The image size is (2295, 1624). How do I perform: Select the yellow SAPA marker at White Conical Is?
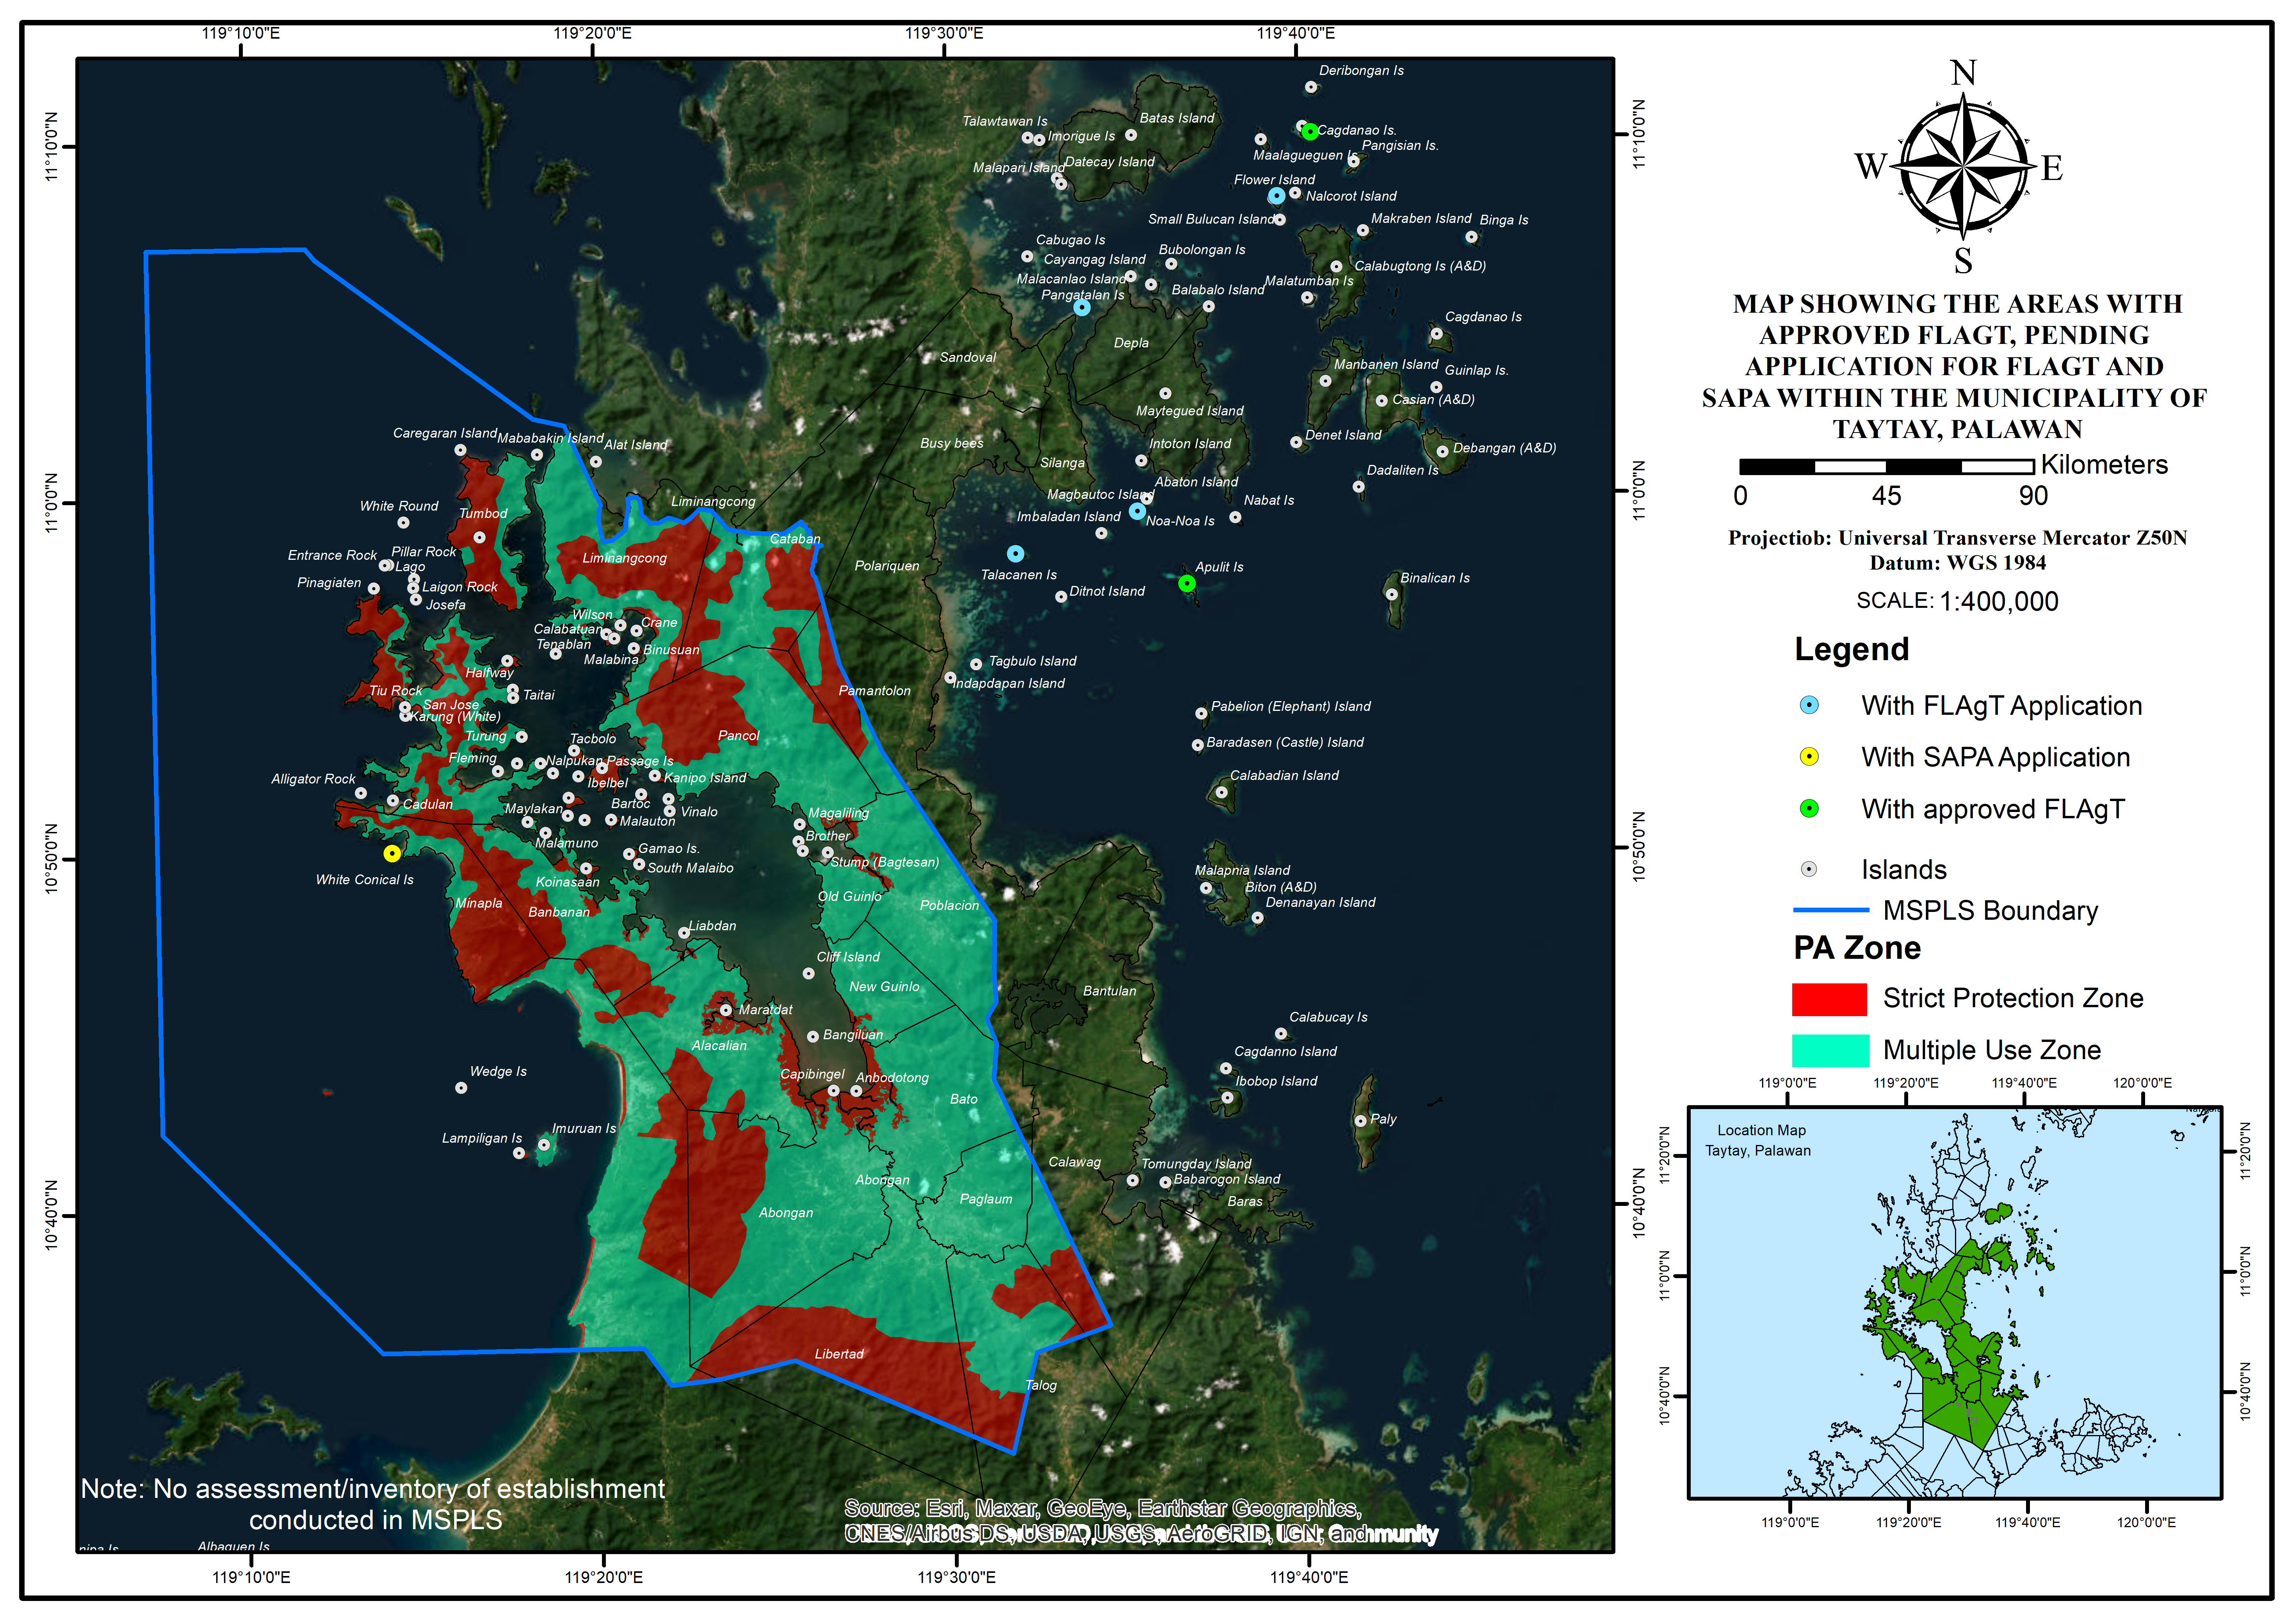tap(392, 854)
